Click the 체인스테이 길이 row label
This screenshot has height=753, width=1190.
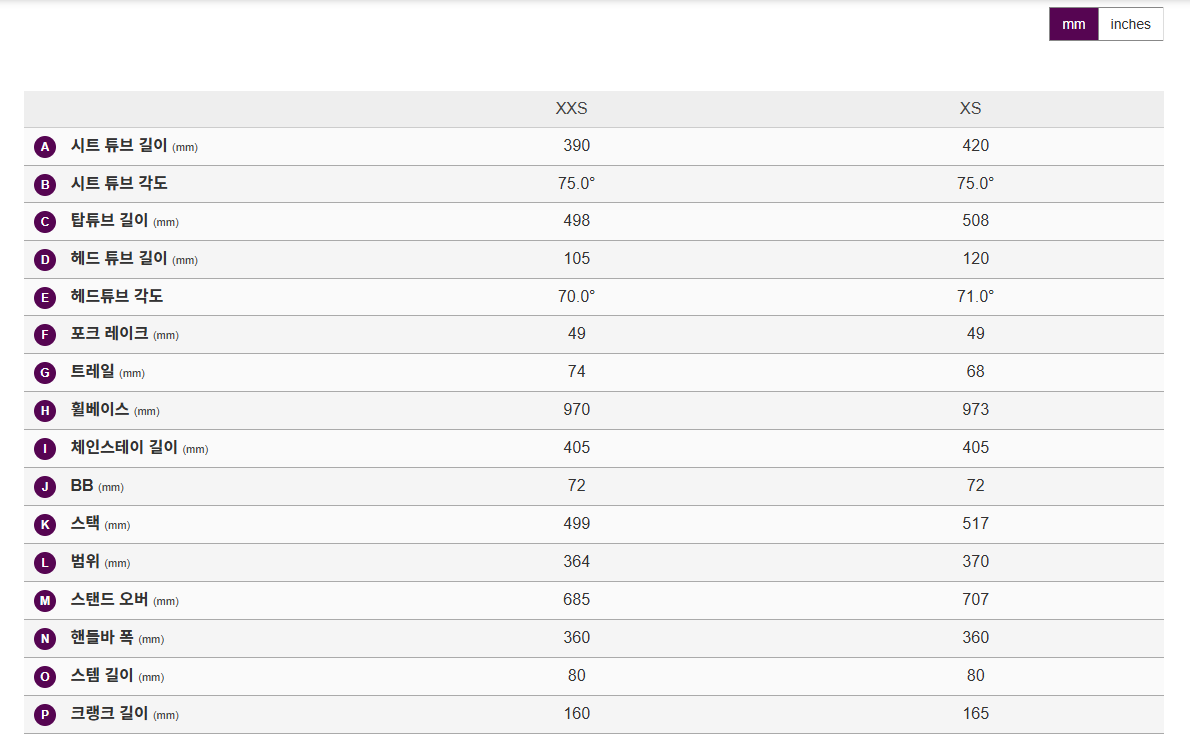(x=124, y=448)
